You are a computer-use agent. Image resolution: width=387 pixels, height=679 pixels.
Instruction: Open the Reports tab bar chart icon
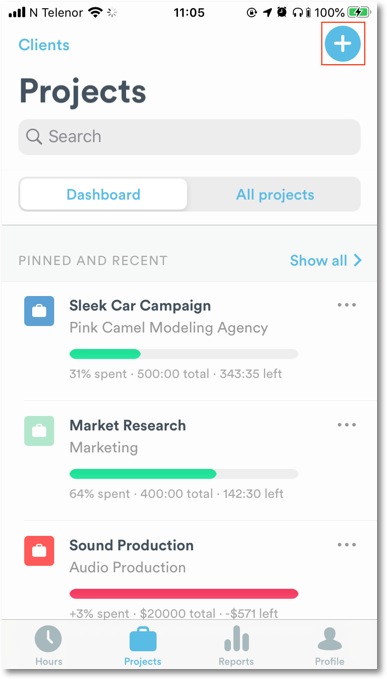click(236, 639)
